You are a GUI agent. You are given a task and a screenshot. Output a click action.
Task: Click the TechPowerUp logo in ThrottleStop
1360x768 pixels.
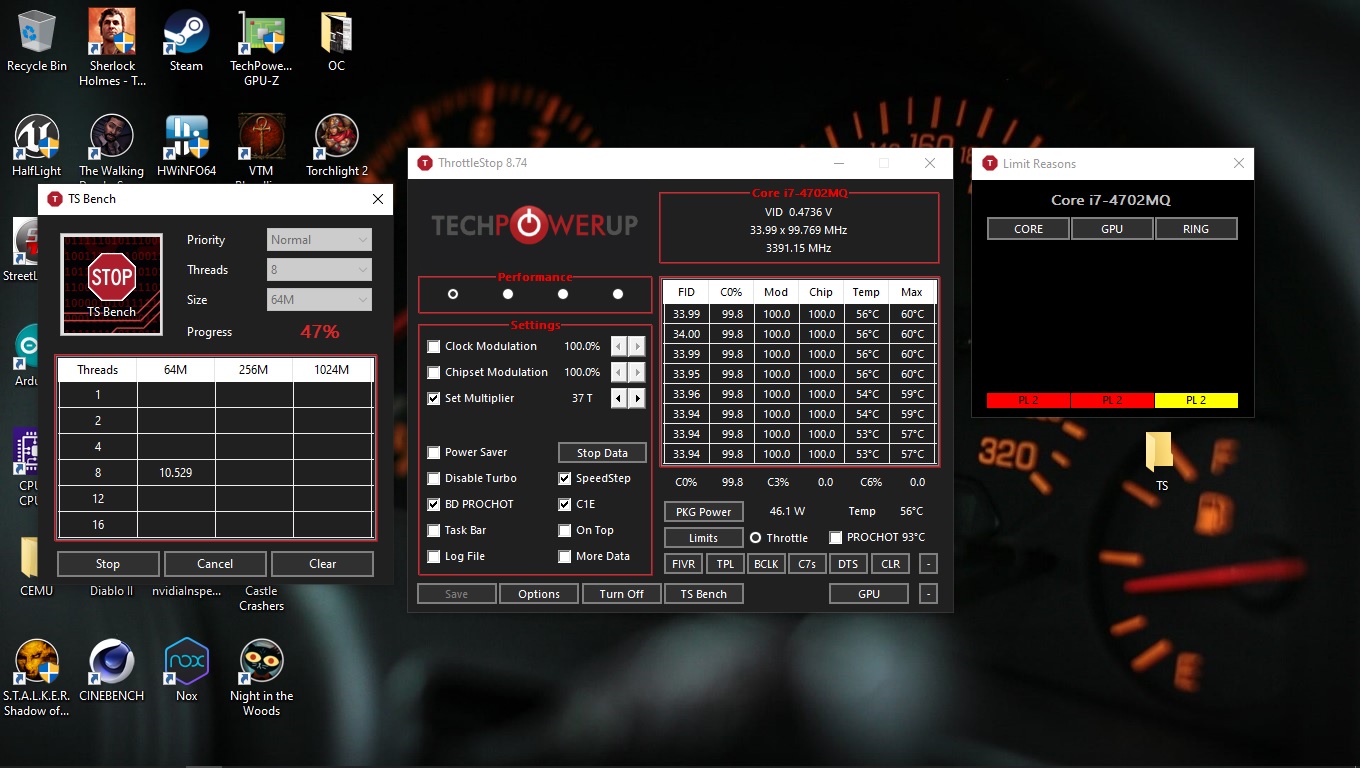[534, 225]
